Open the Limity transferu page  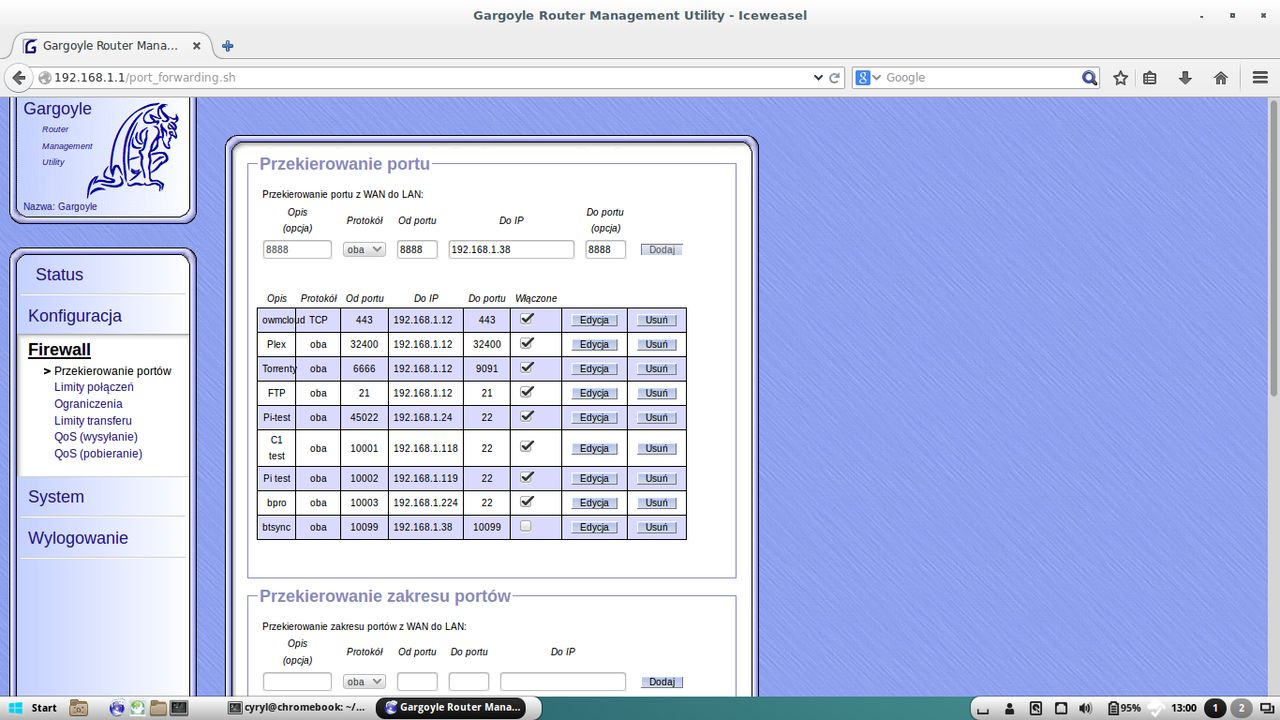point(93,421)
